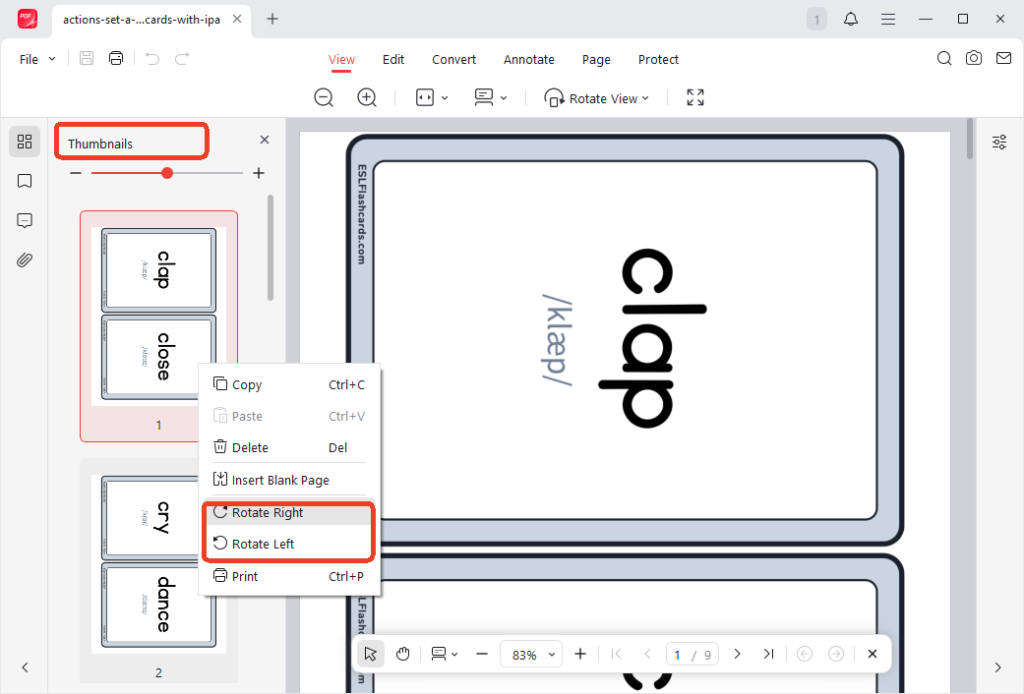1024x694 pixels.
Task: Open the Attachments paperclip icon
Action: pos(25,260)
